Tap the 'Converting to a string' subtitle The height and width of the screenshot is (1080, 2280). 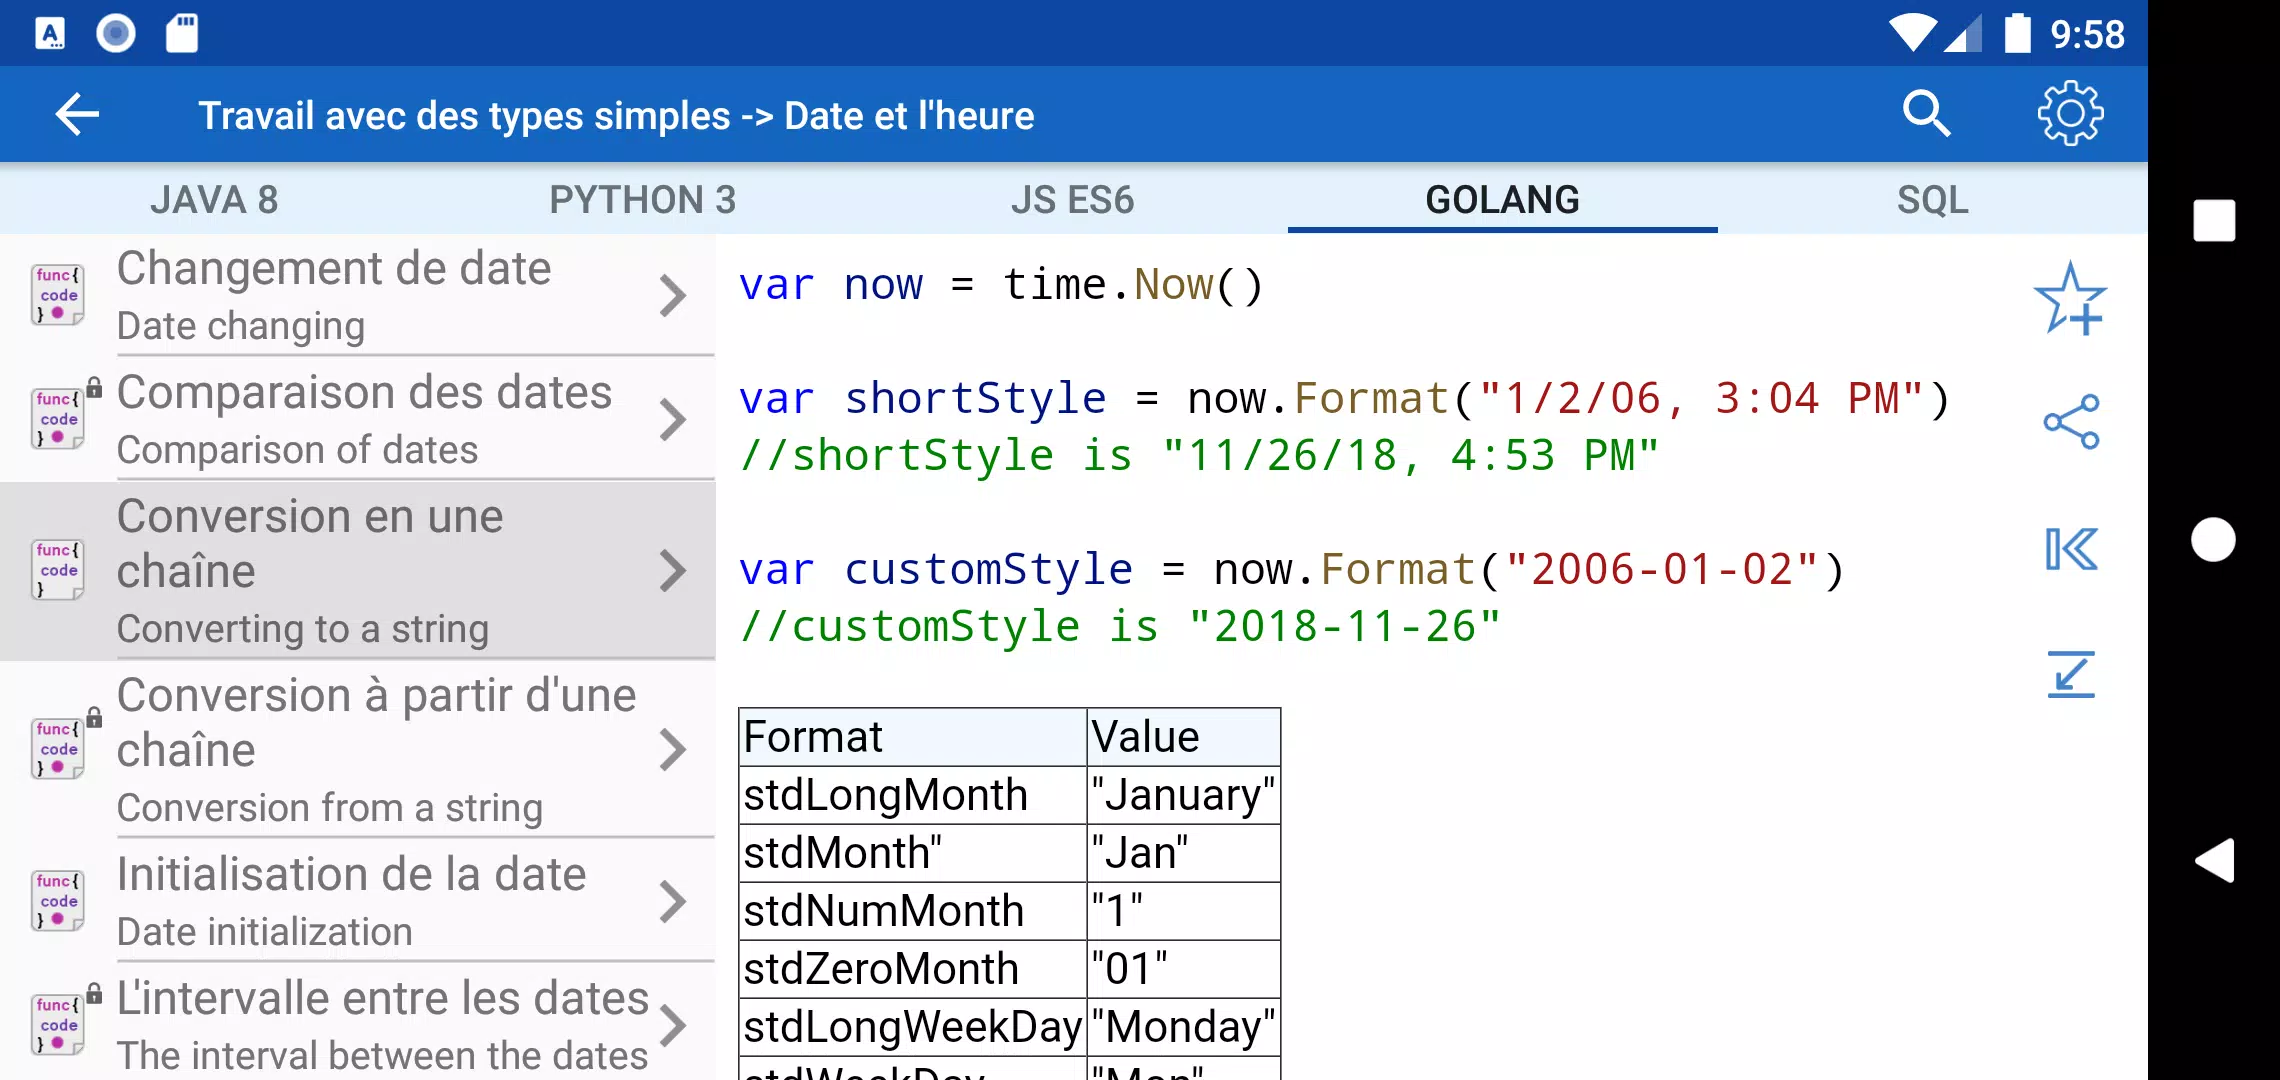click(303, 629)
